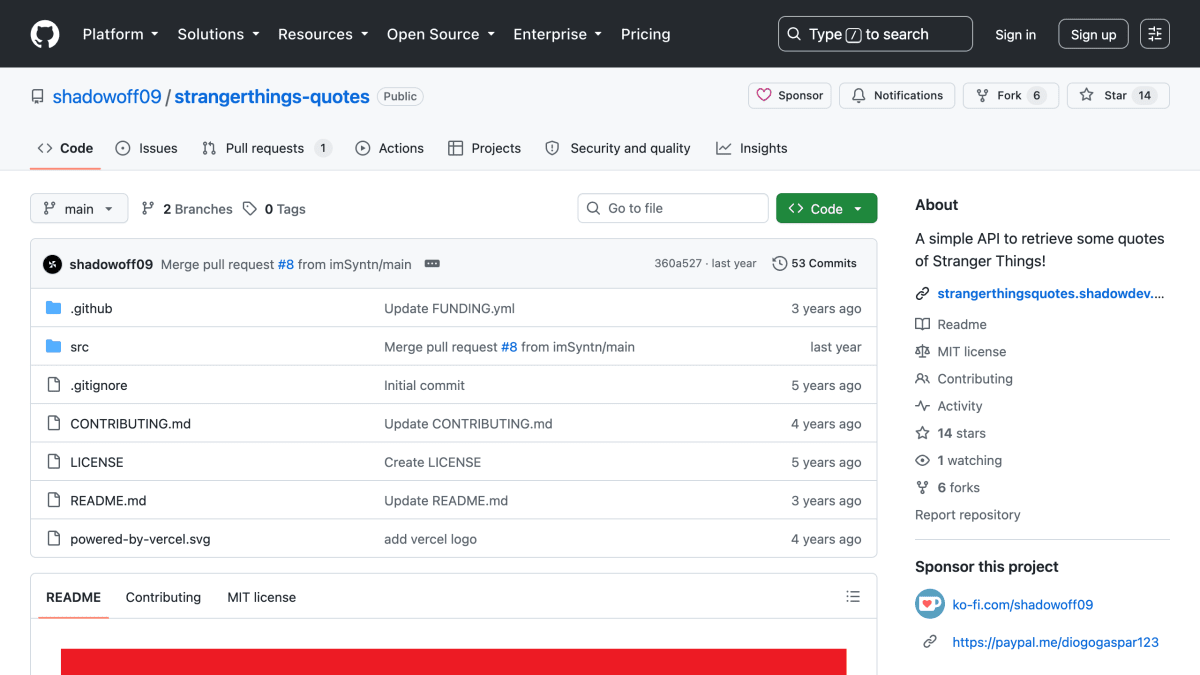
Task: Expand the Resources menu
Action: click(x=323, y=34)
